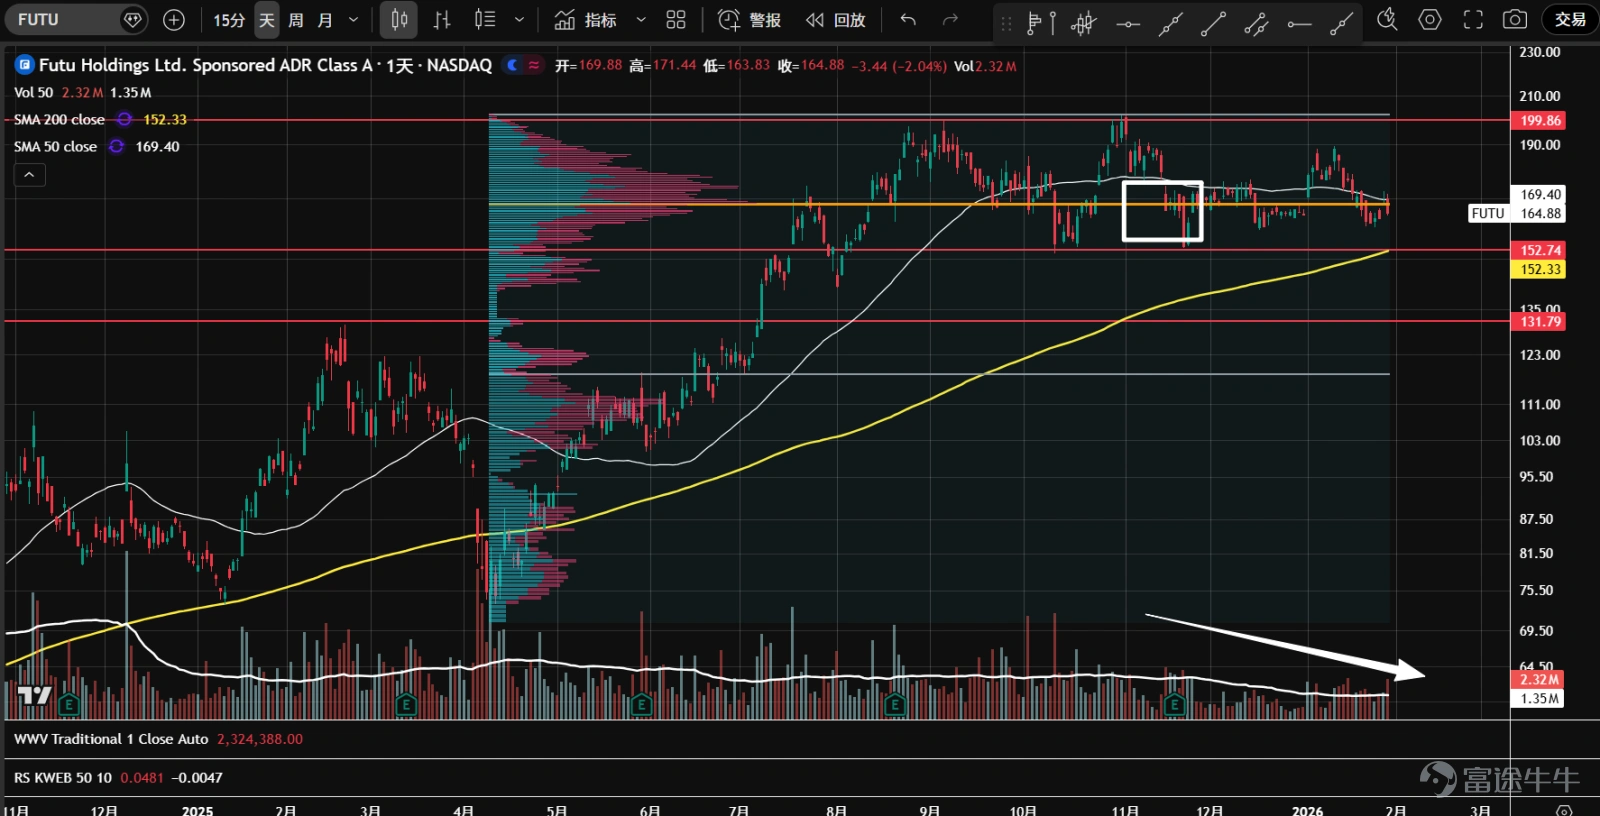Open chart settings hexagon icon
The width and height of the screenshot is (1600, 816).
point(1430,20)
